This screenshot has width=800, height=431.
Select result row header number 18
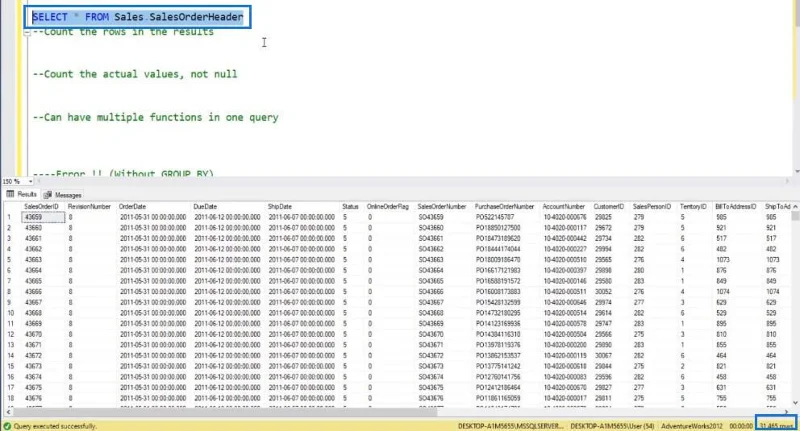[x=12, y=398]
